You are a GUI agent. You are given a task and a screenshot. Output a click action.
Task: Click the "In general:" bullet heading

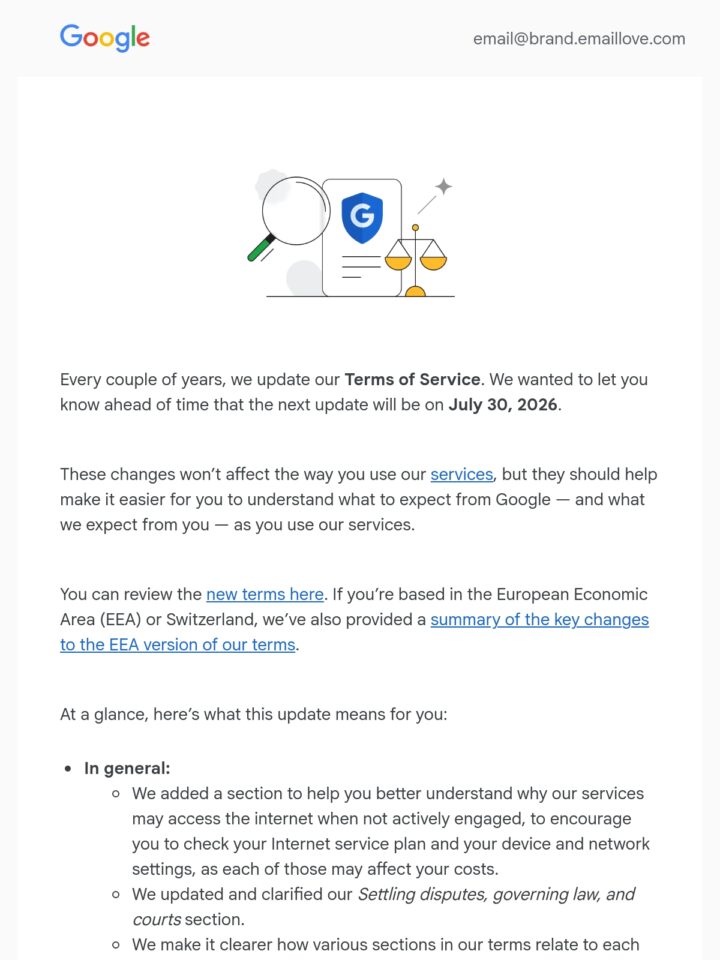(127, 768)
